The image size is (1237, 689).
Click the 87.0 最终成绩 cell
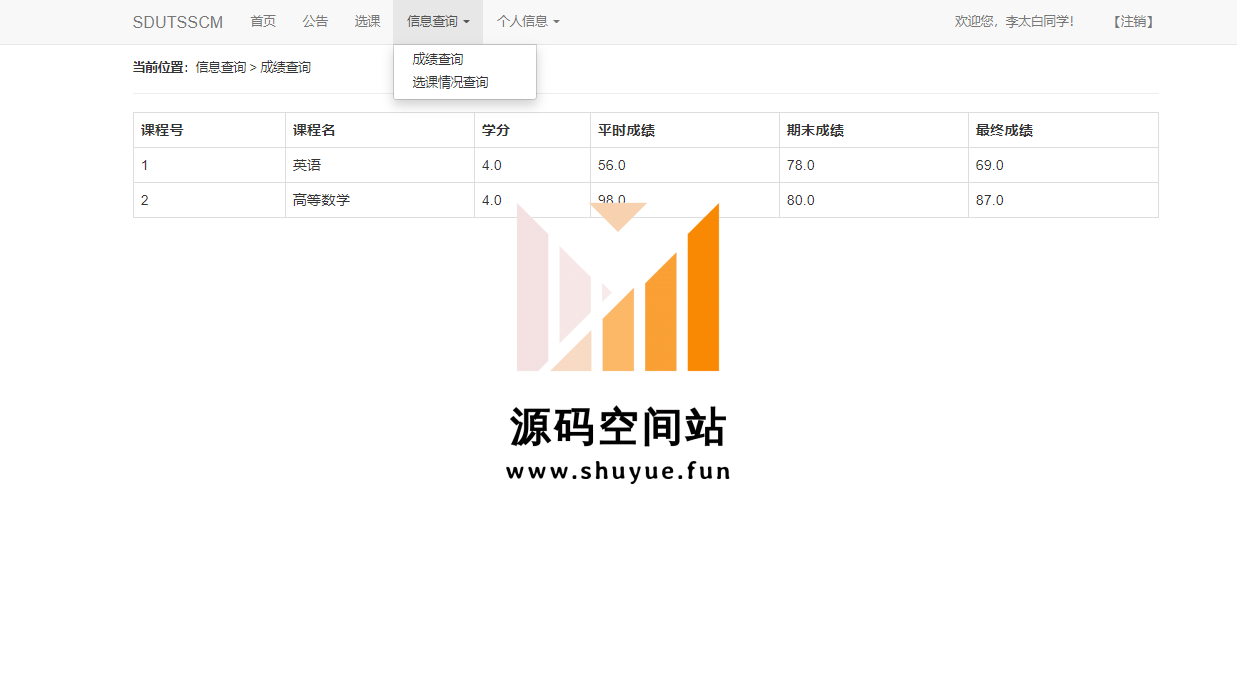1063,200
